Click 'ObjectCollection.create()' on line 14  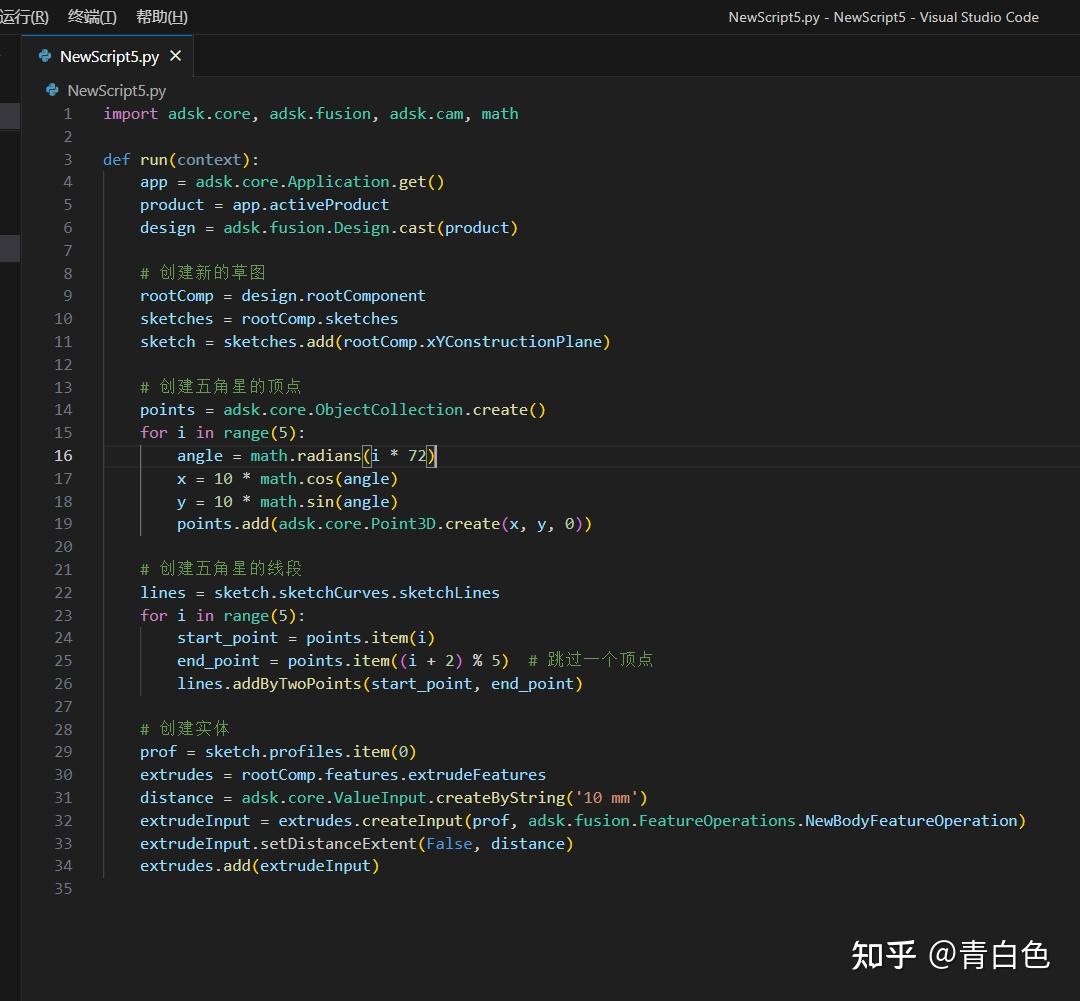pos(430,409)
